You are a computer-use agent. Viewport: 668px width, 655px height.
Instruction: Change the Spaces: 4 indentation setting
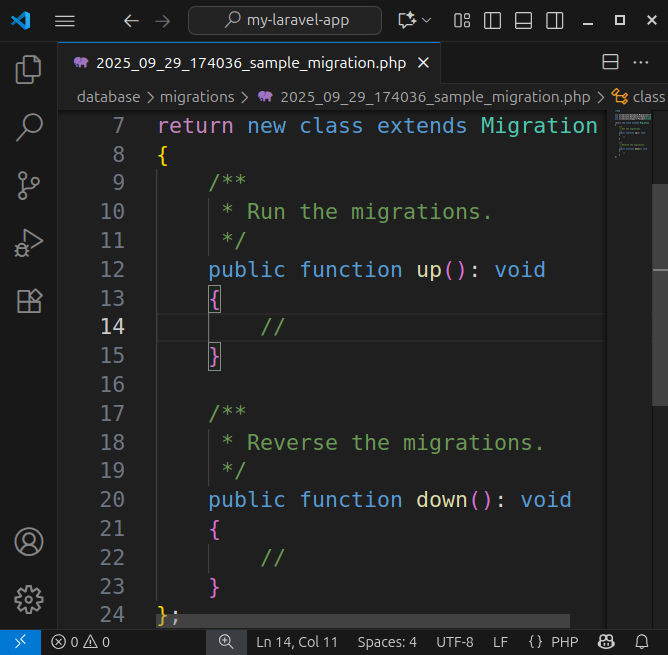point(387,642)
